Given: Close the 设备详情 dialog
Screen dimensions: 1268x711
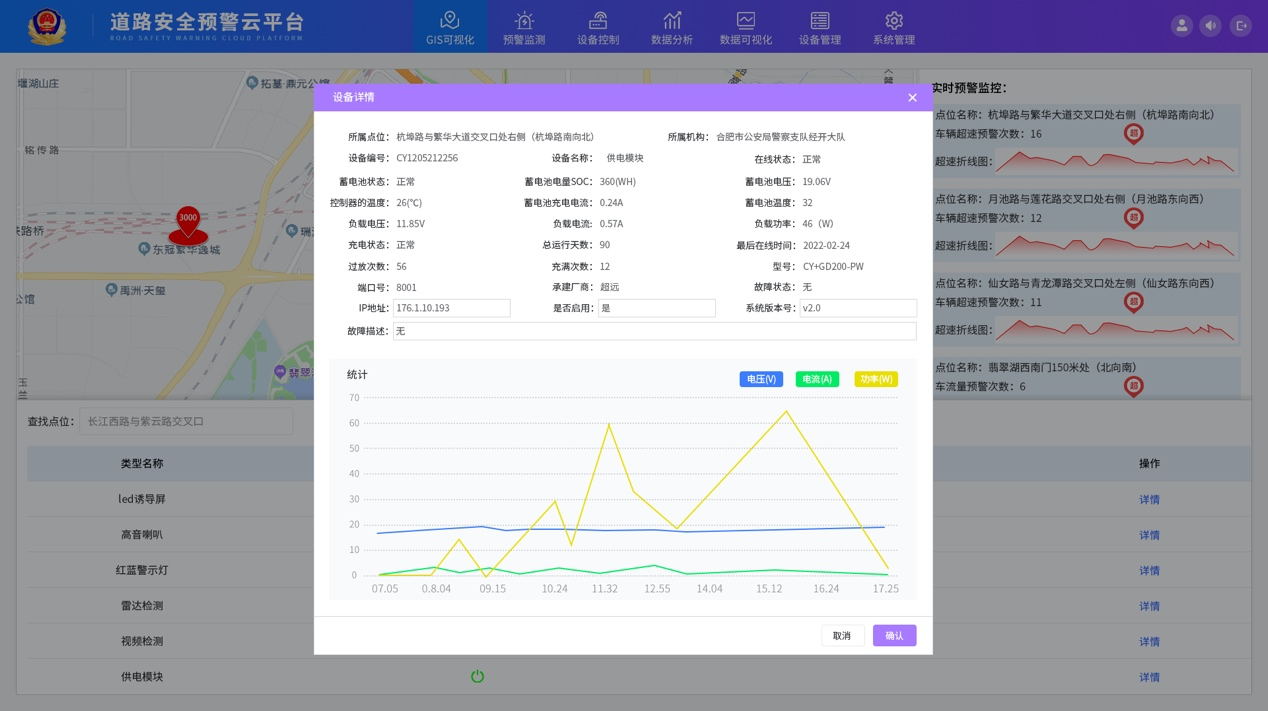Looking at the screenshot, I should tap(912, 98).
